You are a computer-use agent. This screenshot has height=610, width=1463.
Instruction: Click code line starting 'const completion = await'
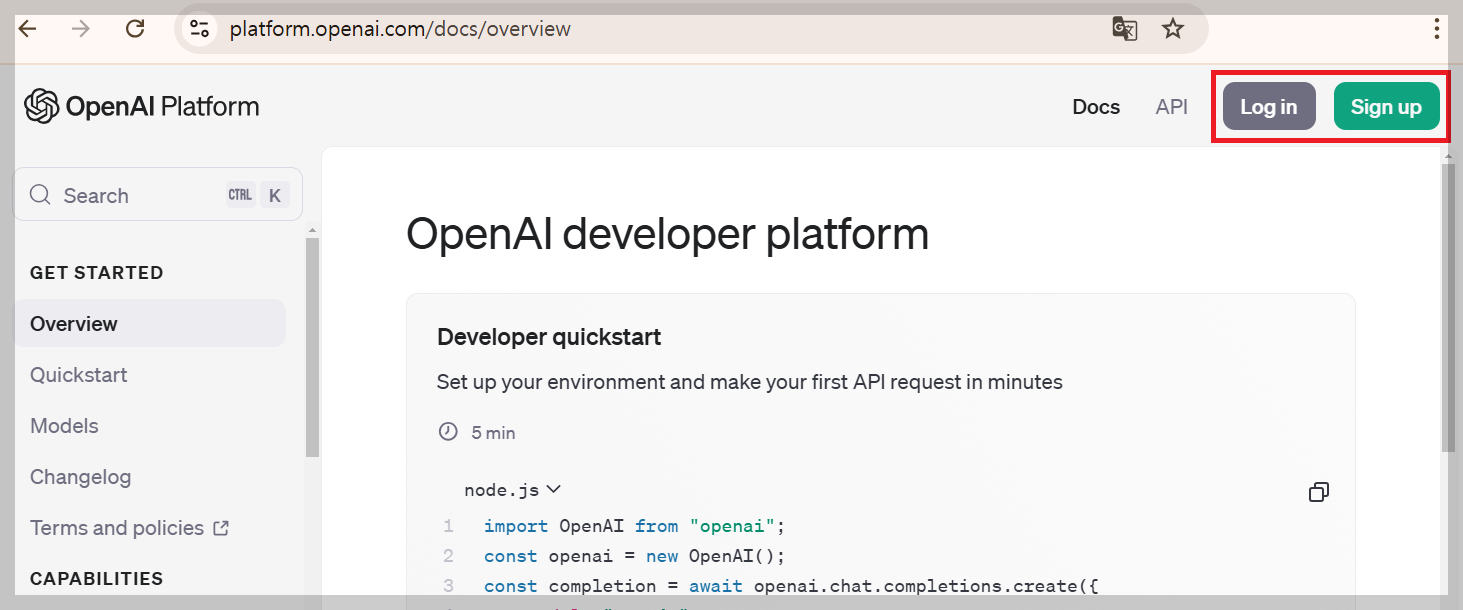pyautogui.click(x=791, y=586)
